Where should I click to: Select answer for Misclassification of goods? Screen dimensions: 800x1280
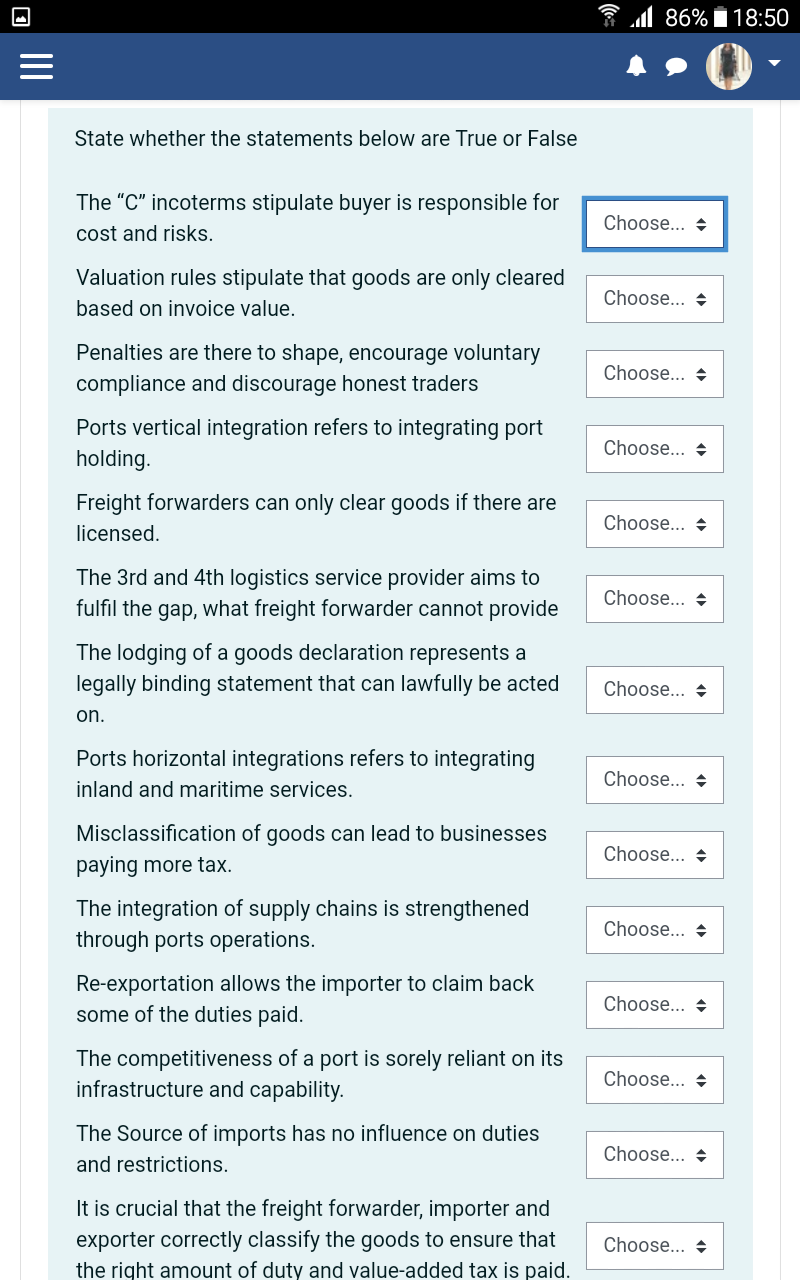655,855
